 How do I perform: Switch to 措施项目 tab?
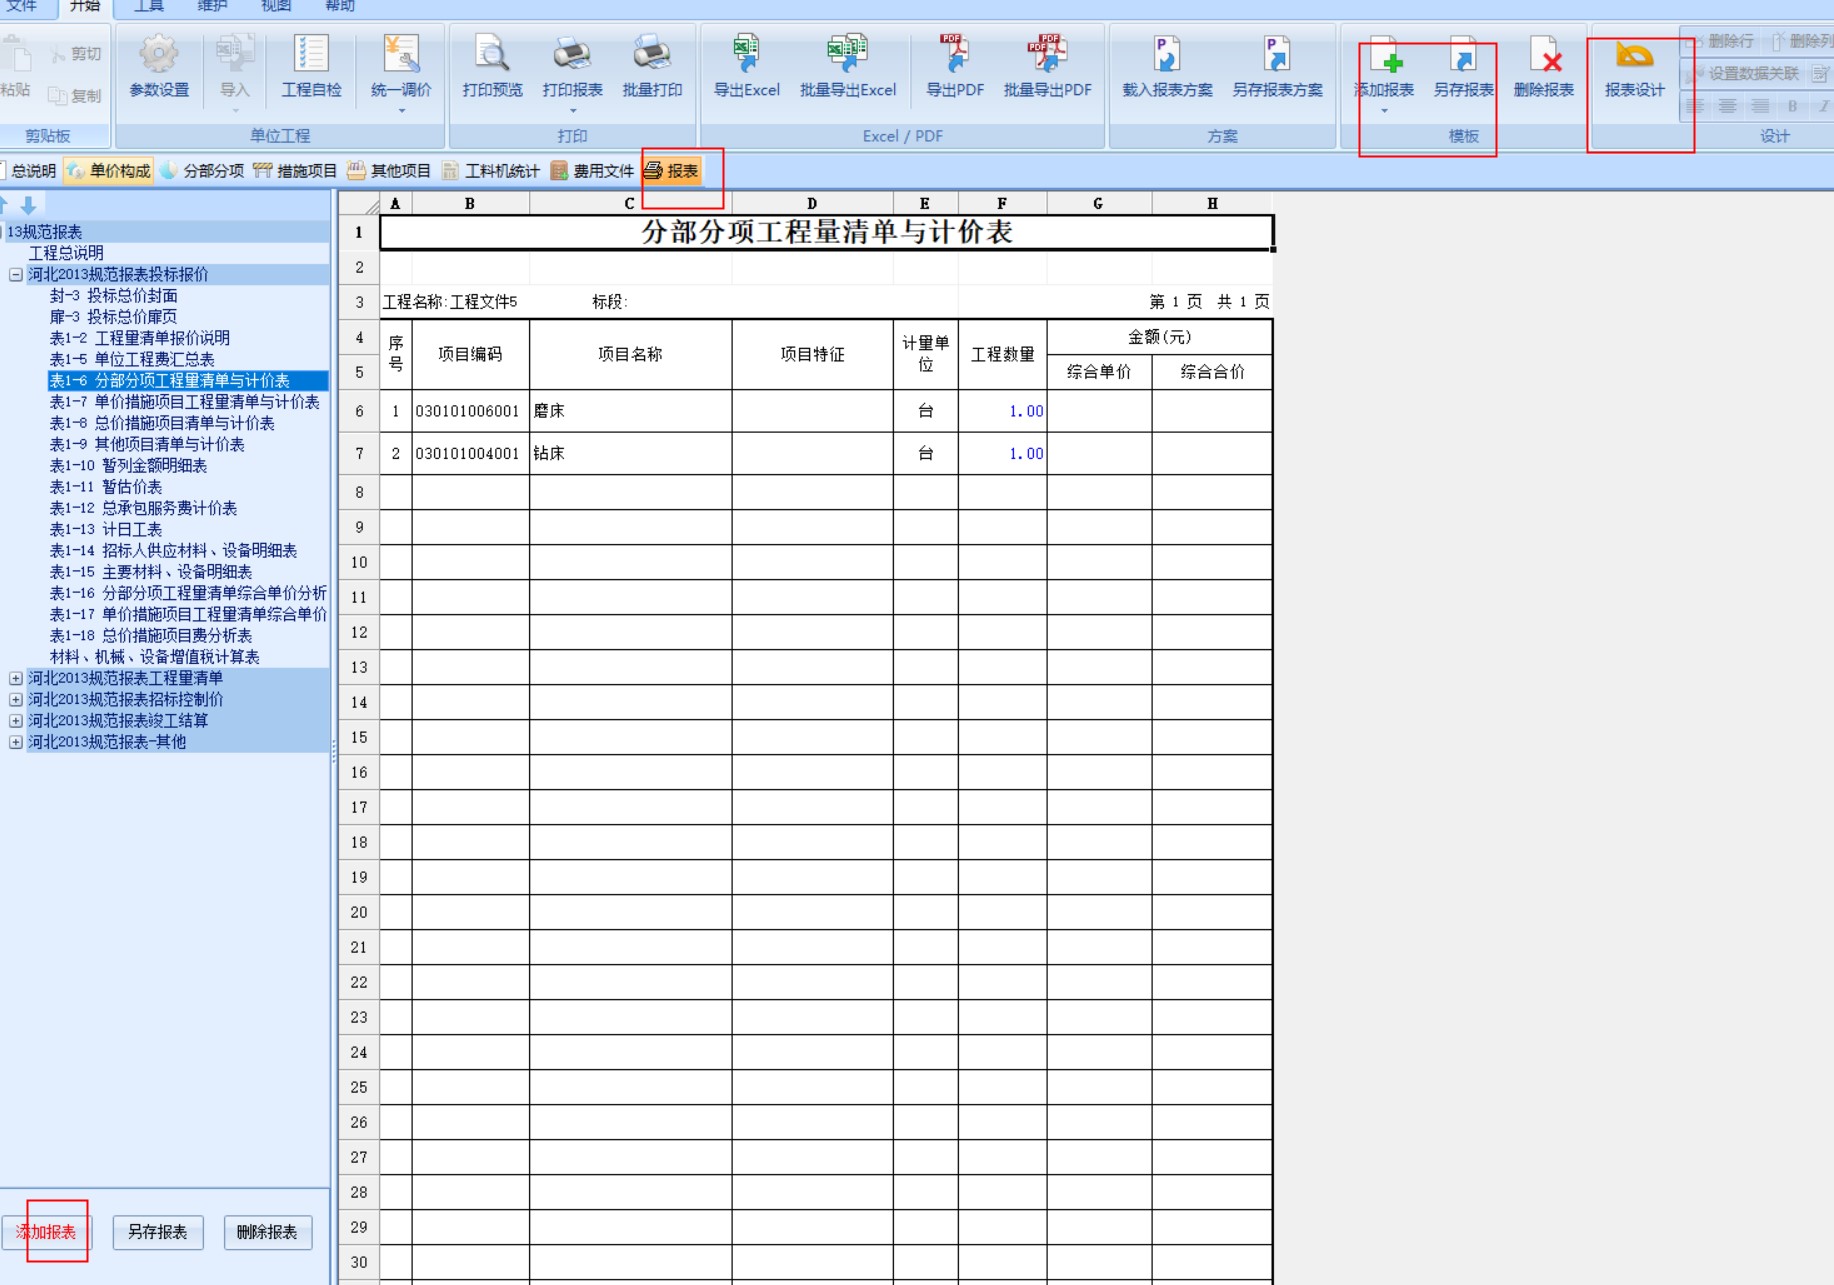295,171
